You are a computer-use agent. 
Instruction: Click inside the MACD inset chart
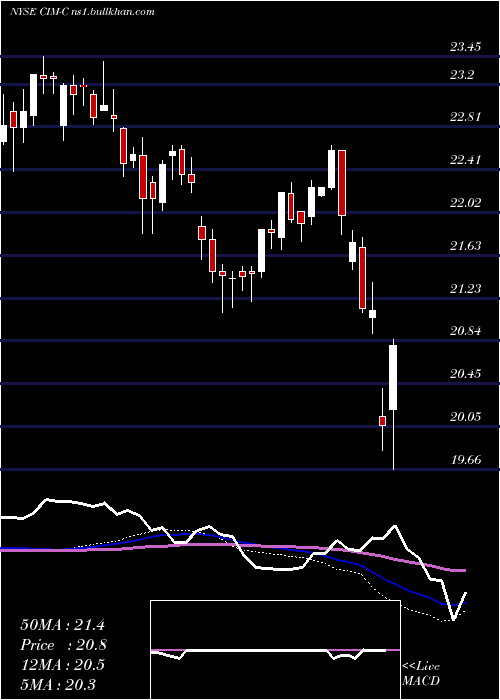(x=275, y=650)
